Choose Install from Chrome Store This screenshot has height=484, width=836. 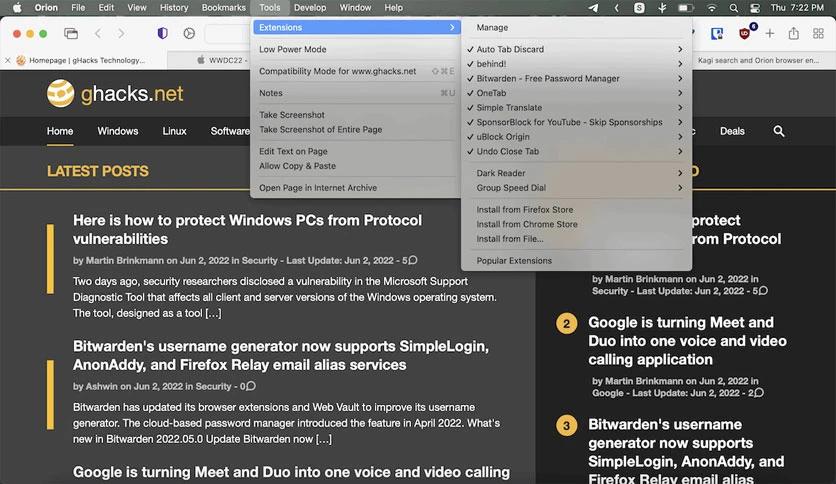(575, 224)
